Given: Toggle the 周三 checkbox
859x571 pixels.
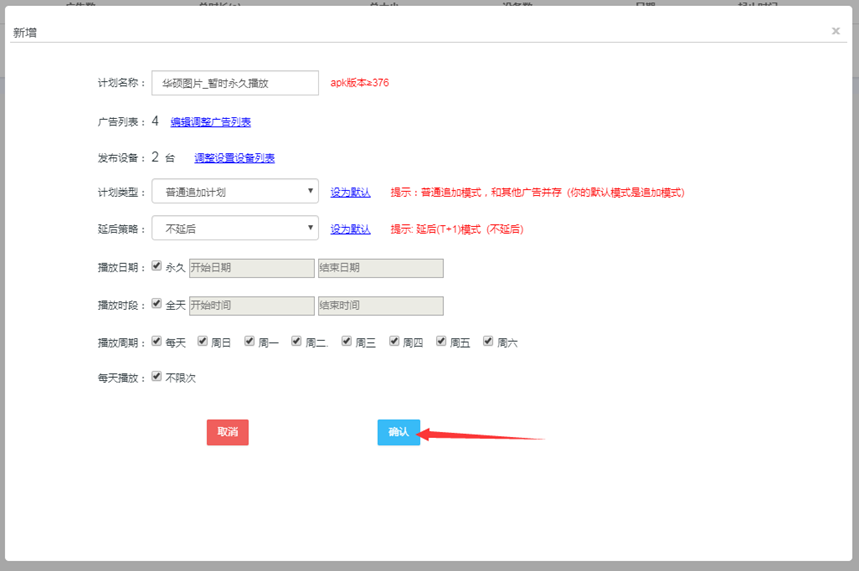Looking at the screenshot, I should (x=347, y=341).
